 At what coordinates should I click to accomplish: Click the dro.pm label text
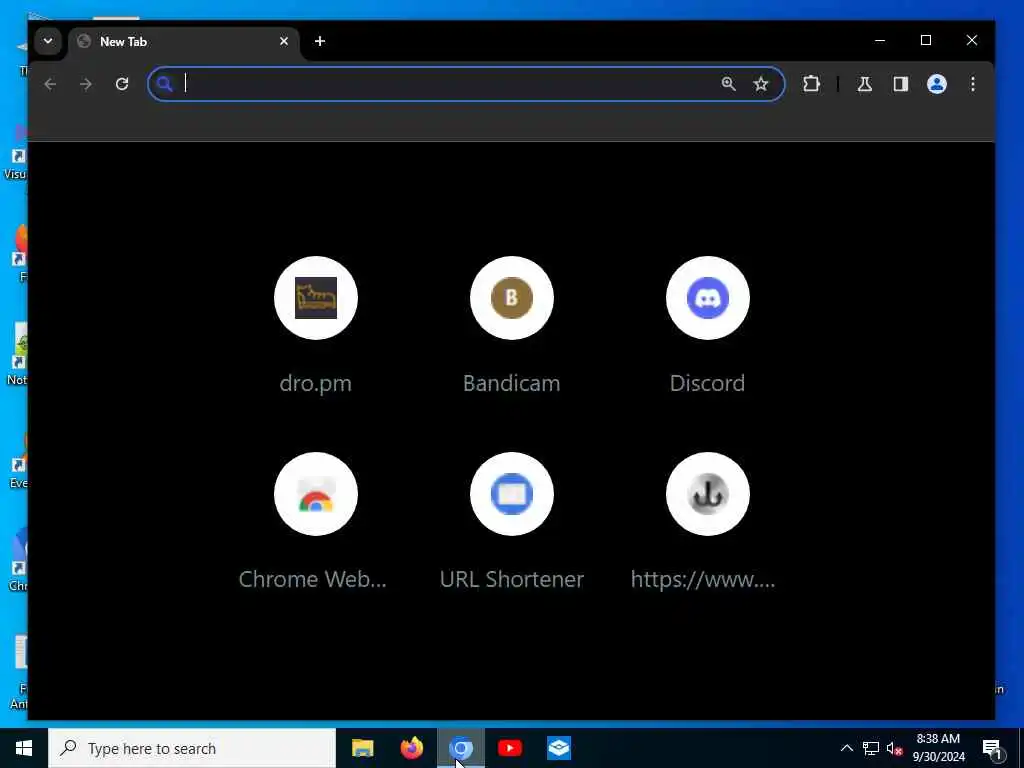point(315,383)
